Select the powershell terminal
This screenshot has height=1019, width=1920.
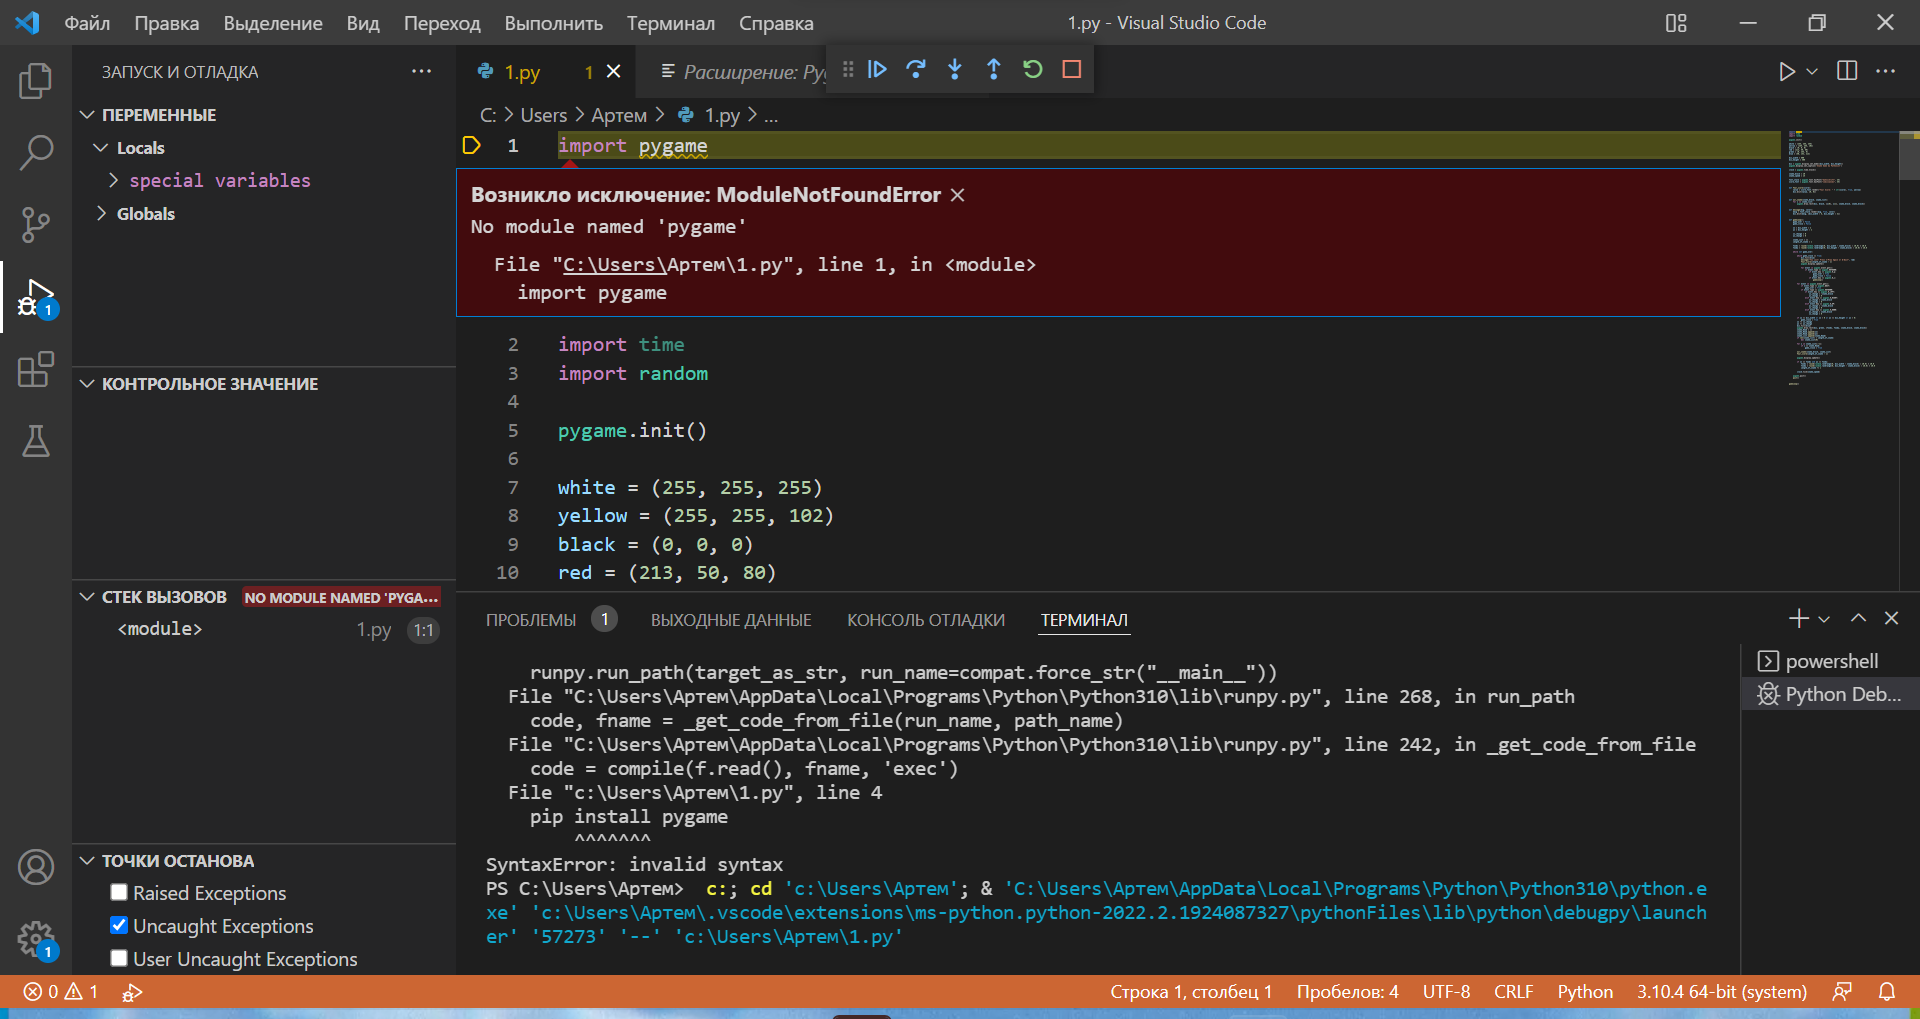click(1830, 661)
